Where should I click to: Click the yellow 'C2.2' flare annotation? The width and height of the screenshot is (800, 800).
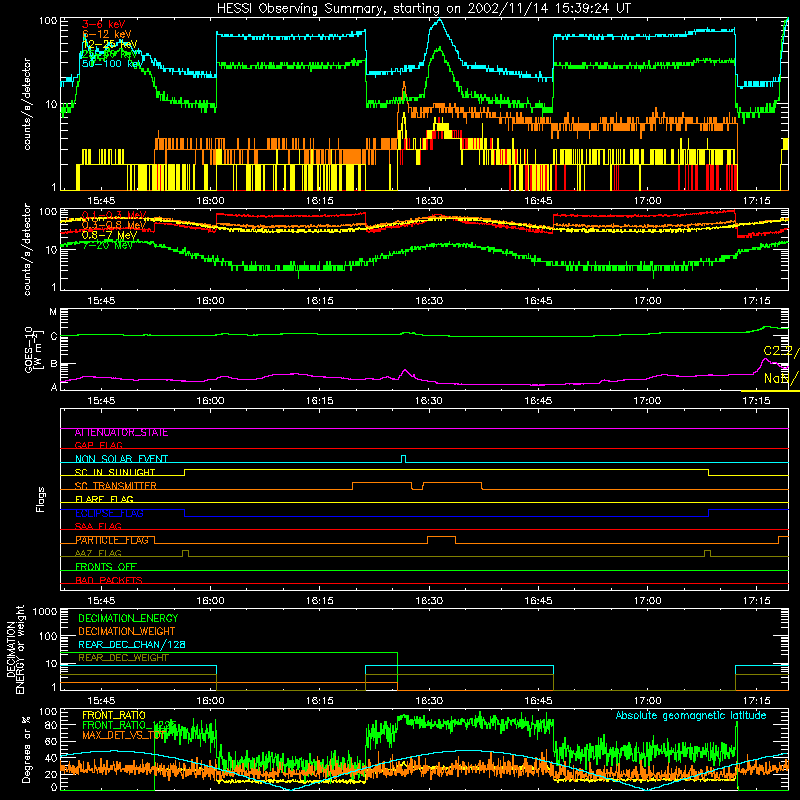click(780, 351)
